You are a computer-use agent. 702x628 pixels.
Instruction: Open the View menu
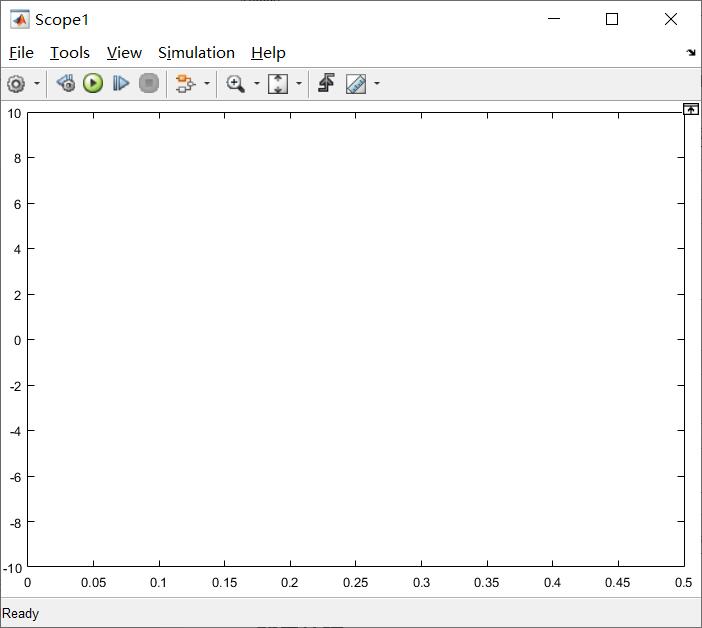[x=124, y=53]
